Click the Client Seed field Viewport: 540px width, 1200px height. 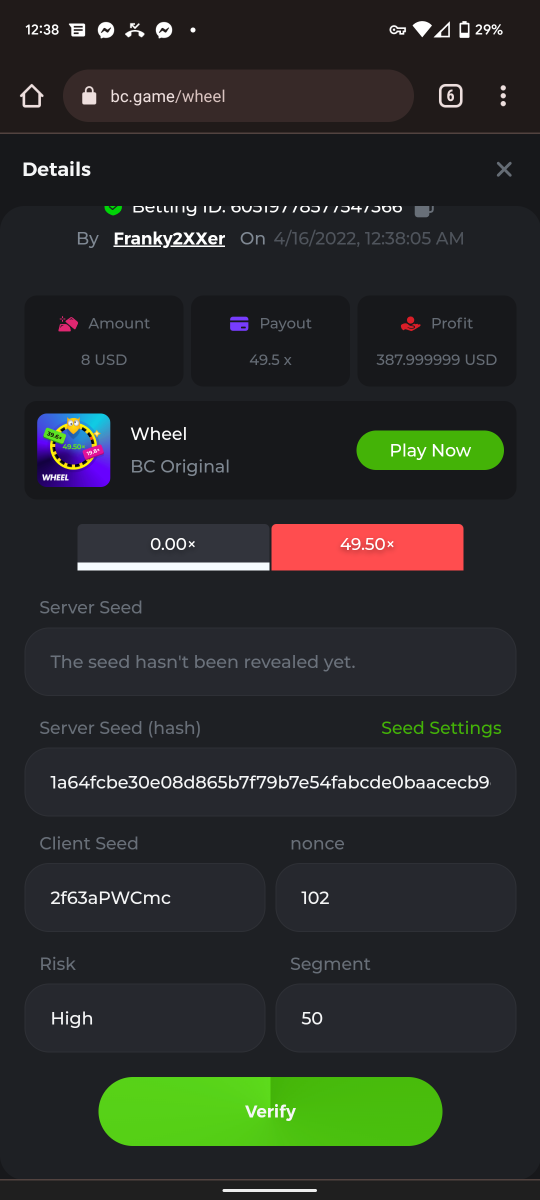(x=145, y=898)
